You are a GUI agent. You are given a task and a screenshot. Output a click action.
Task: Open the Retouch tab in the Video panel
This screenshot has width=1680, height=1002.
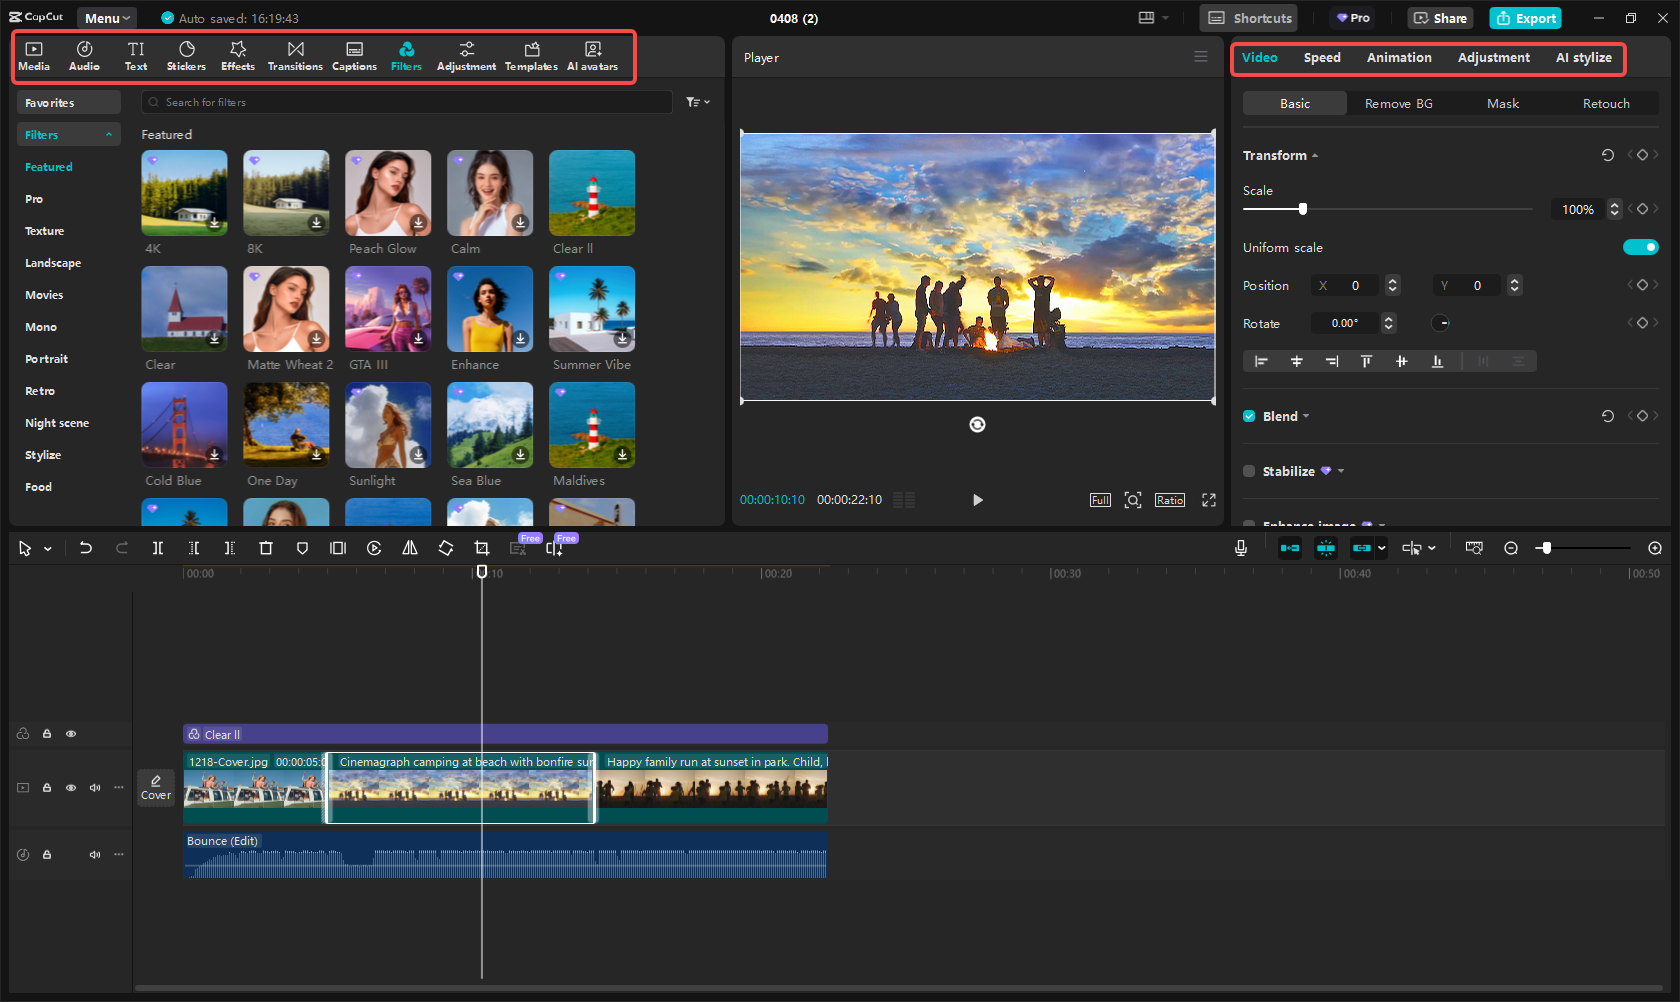point(1605,103)
